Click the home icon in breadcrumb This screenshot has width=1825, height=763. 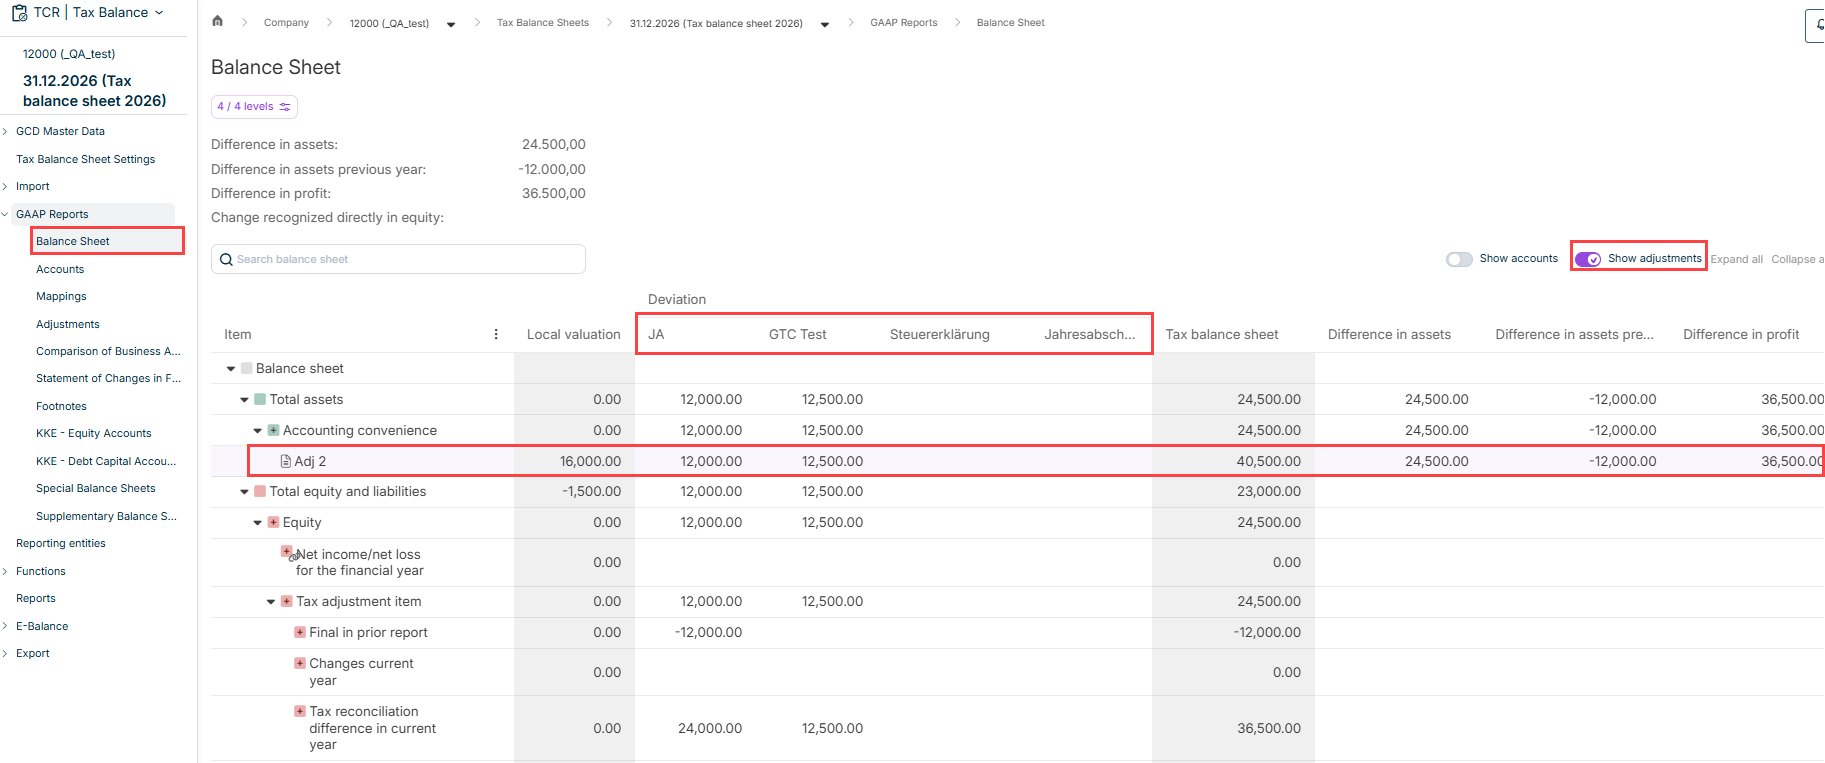pyautogui.click(x=217, y=21)
